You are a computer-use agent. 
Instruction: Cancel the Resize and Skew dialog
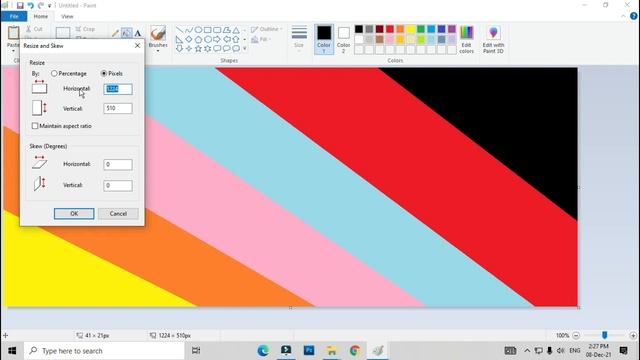click(118, 213)
